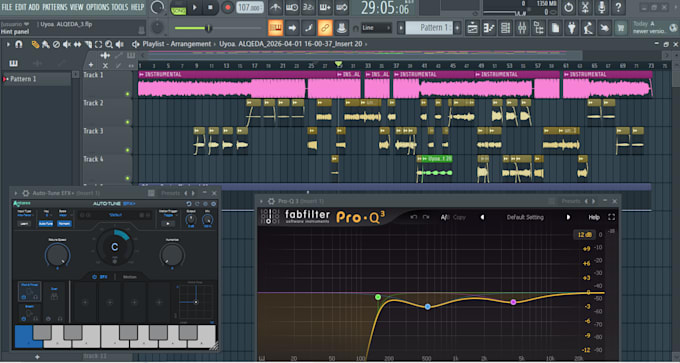This screenshot has width=680, height=363.
Task: Open the Browser view icon
Action: 539,28
